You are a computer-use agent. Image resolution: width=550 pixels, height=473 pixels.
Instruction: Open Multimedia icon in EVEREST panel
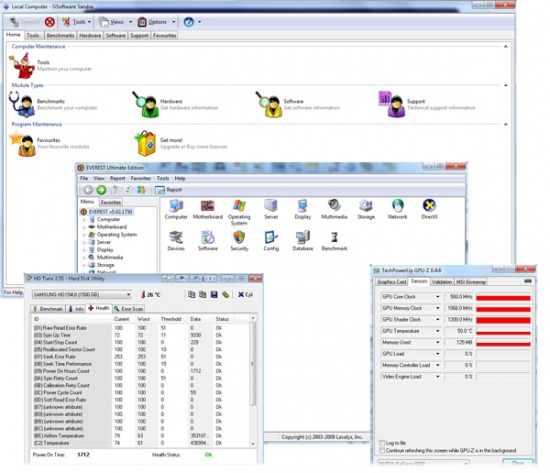334,206
